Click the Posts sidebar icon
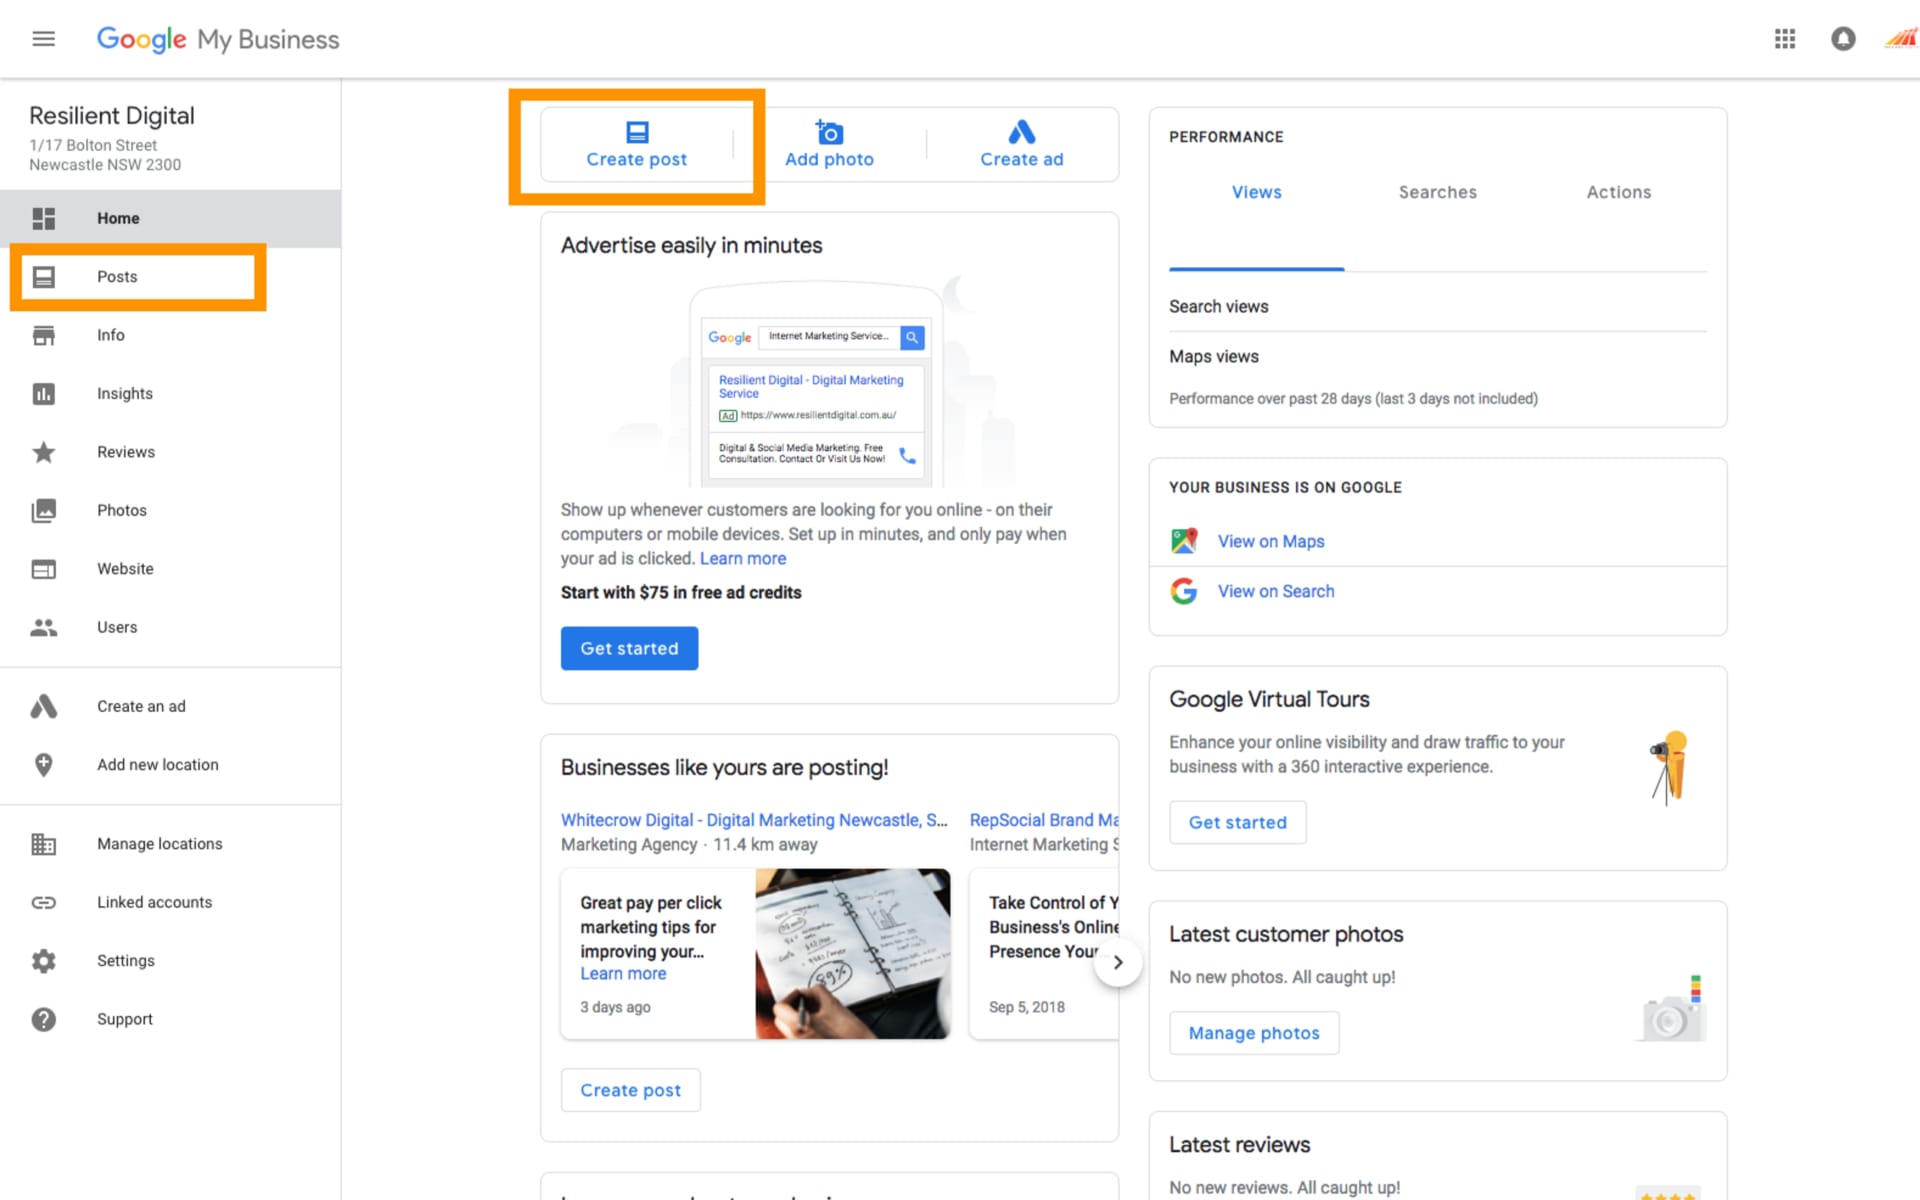 coord(43,277)
